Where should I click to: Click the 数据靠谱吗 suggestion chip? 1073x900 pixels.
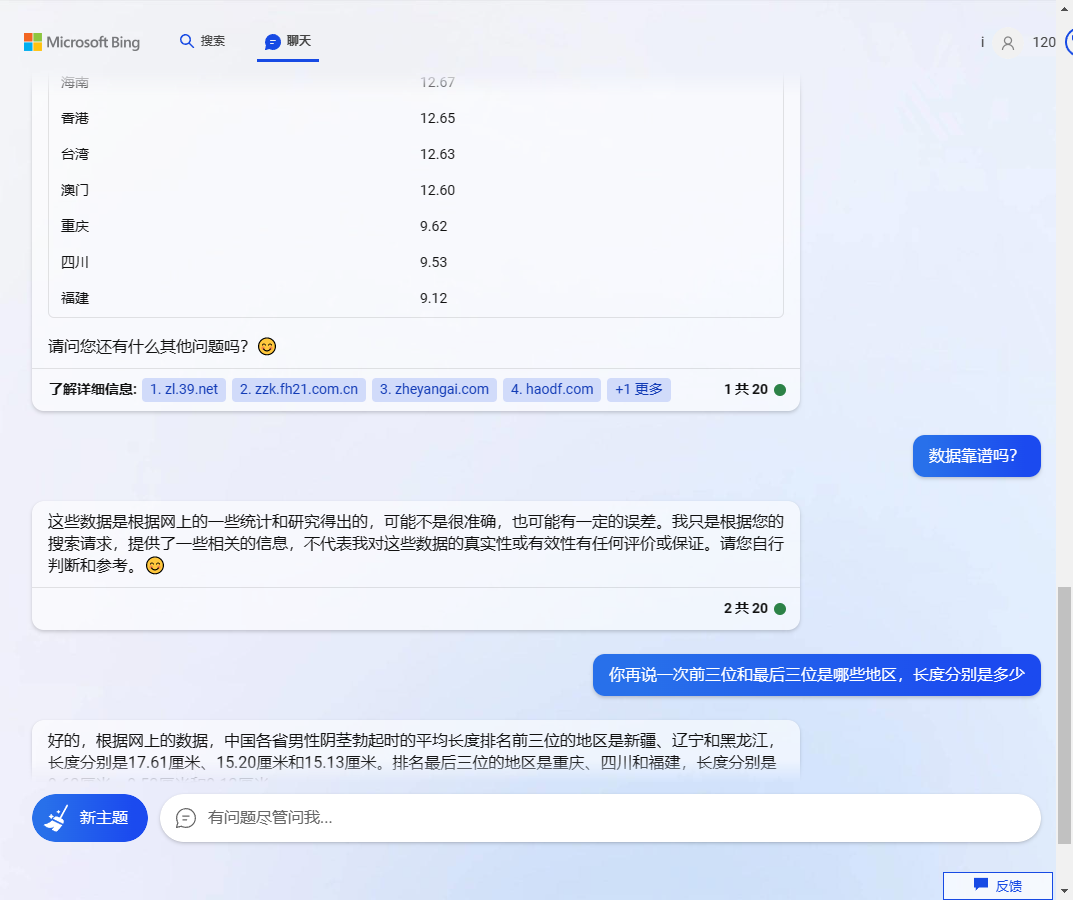(976, 455)
